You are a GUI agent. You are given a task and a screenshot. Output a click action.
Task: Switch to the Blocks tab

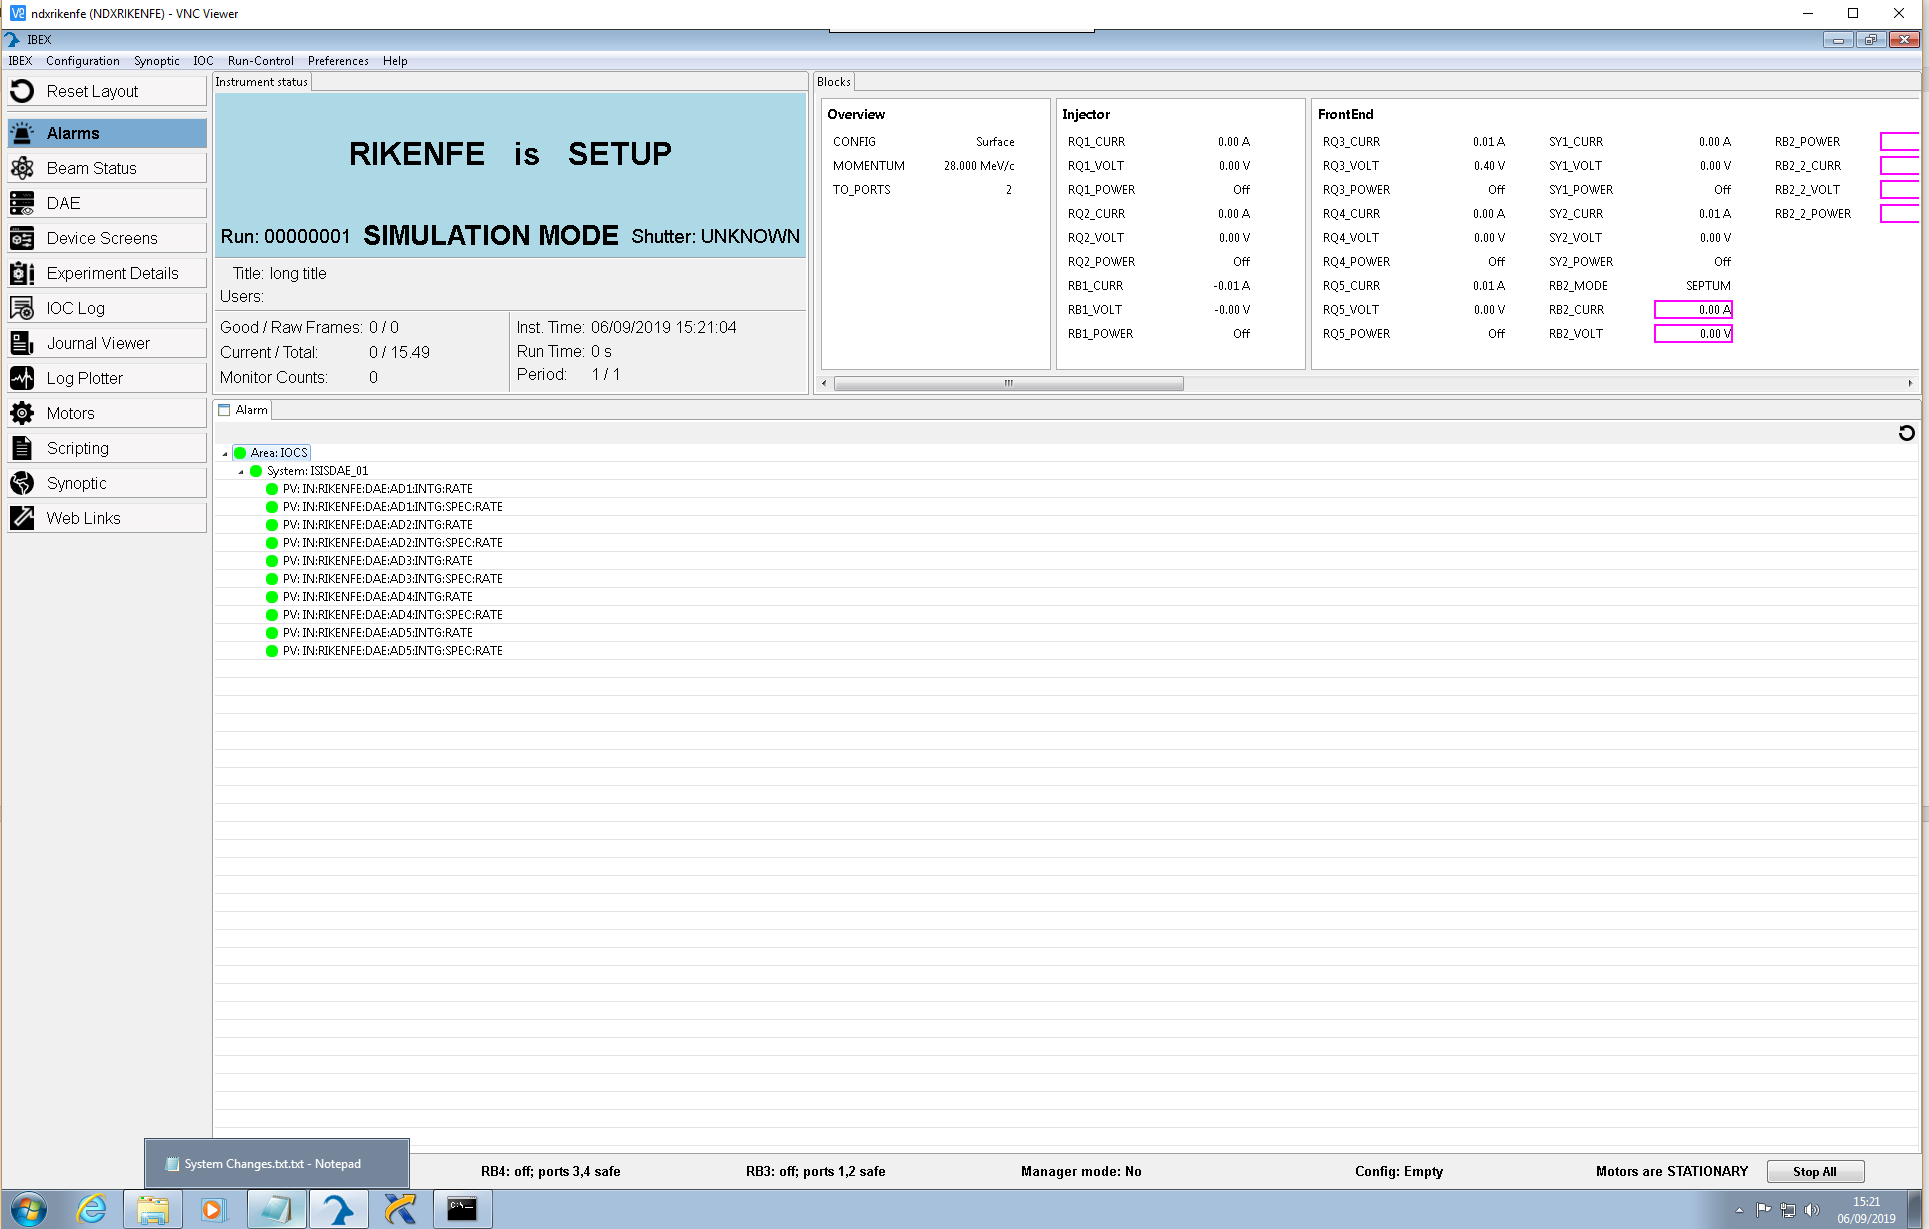coord(833,81)
